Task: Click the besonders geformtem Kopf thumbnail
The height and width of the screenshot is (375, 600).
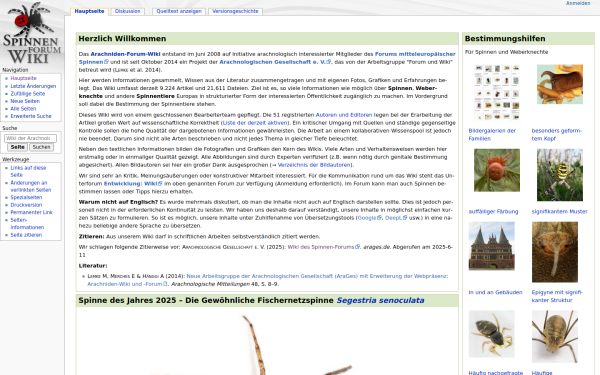Action: (x=559, y=84)
